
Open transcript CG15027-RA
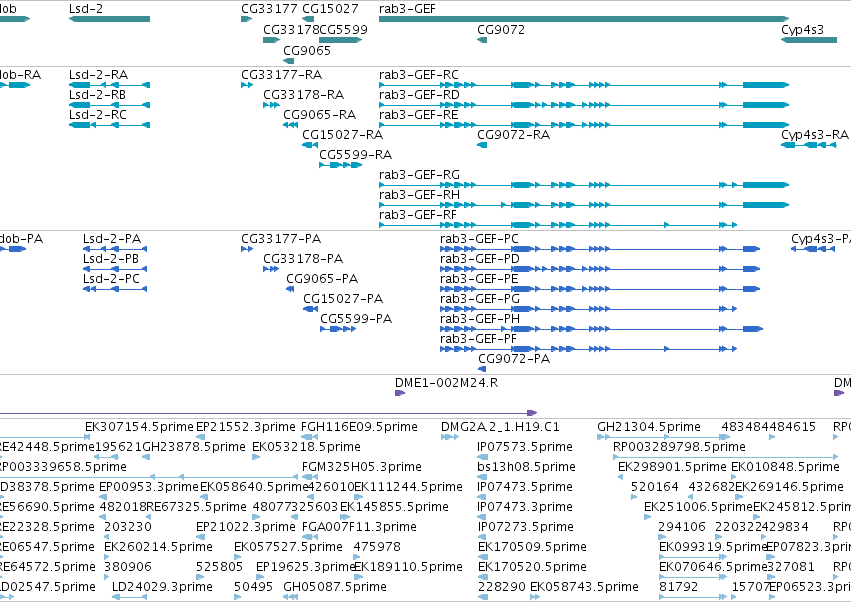tap(342, 135)
